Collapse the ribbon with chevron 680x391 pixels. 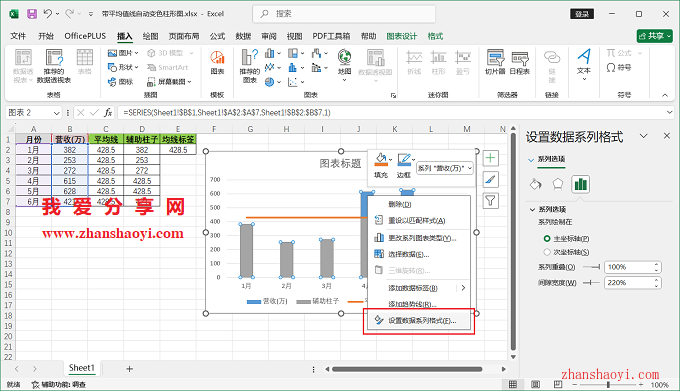(665, 95)
